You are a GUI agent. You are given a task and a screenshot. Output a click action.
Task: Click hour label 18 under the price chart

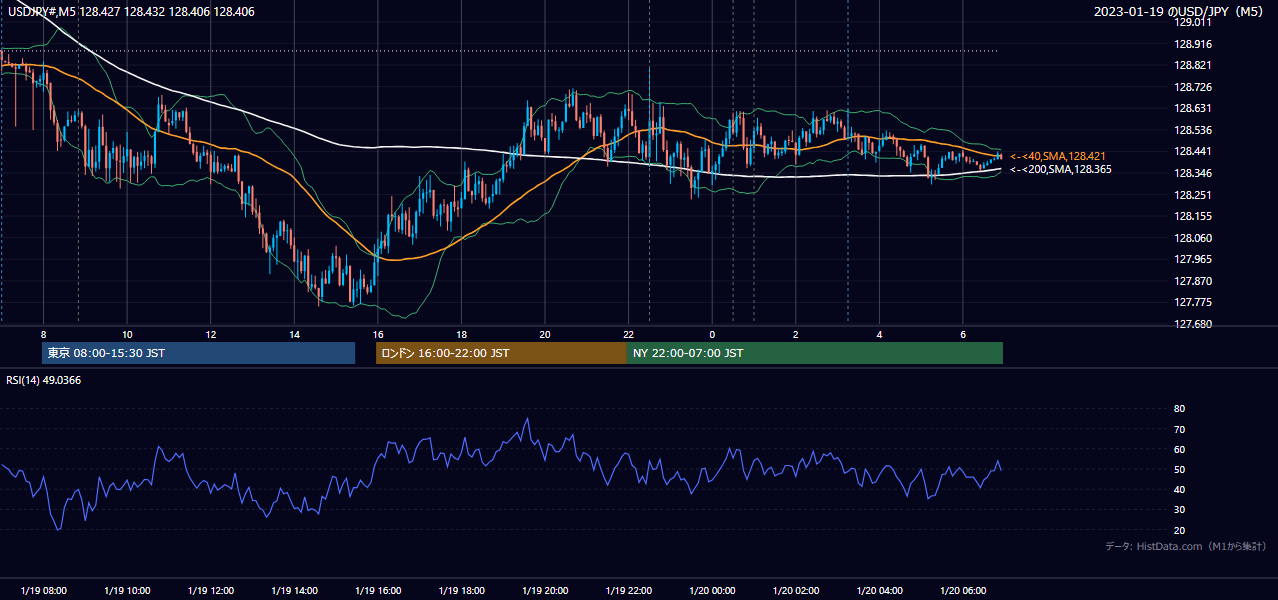coord(461,334)
